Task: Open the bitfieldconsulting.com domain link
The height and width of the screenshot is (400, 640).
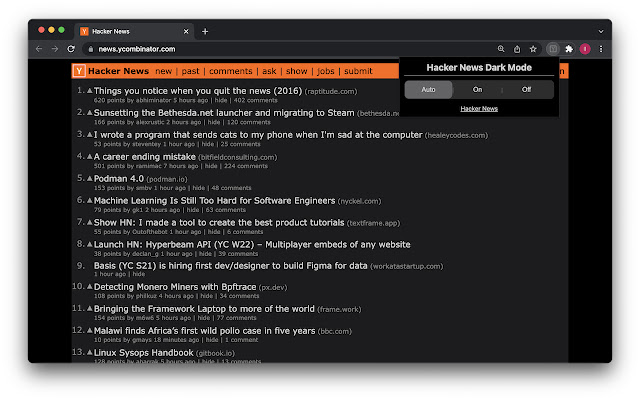Action: coord(237,158)
